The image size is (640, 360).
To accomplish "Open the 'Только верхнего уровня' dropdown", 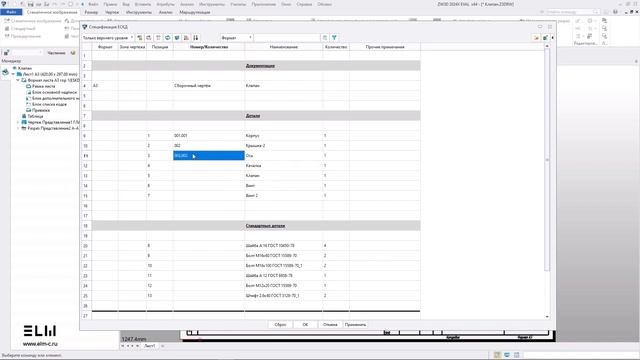I will (x=108, y=38).
